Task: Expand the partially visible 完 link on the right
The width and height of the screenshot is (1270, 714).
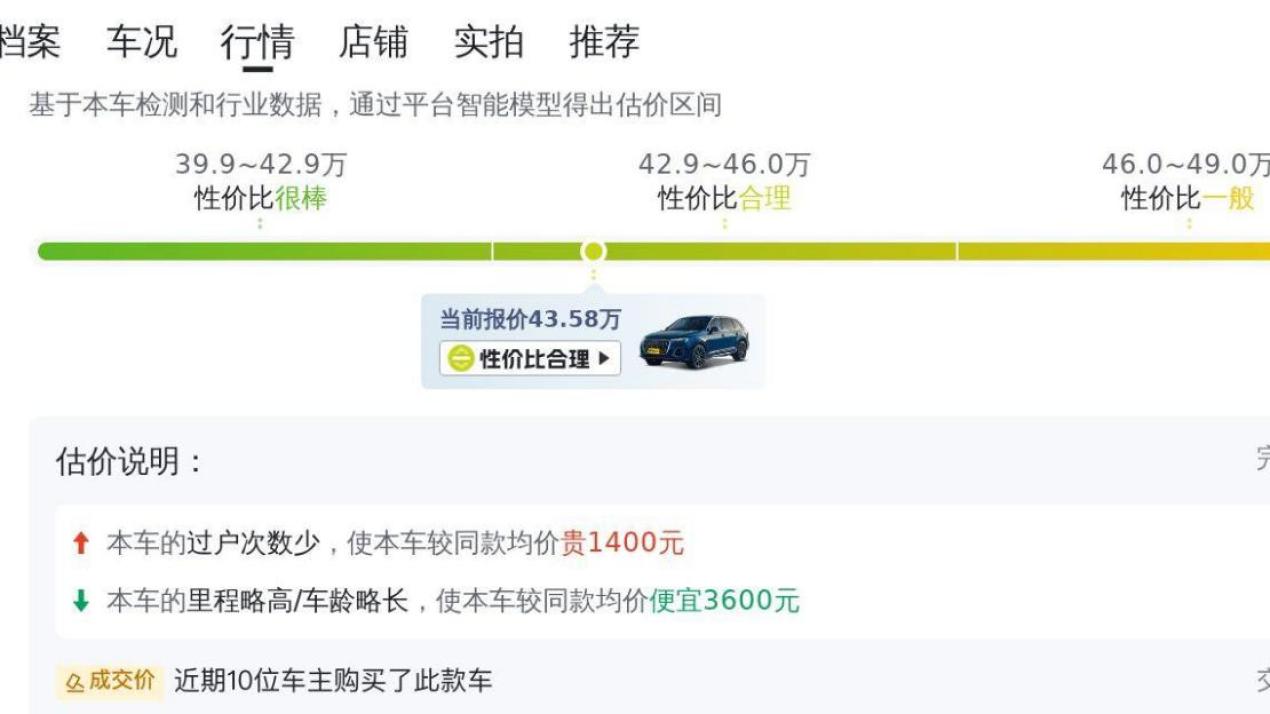Action: [x=1262, y=454]
